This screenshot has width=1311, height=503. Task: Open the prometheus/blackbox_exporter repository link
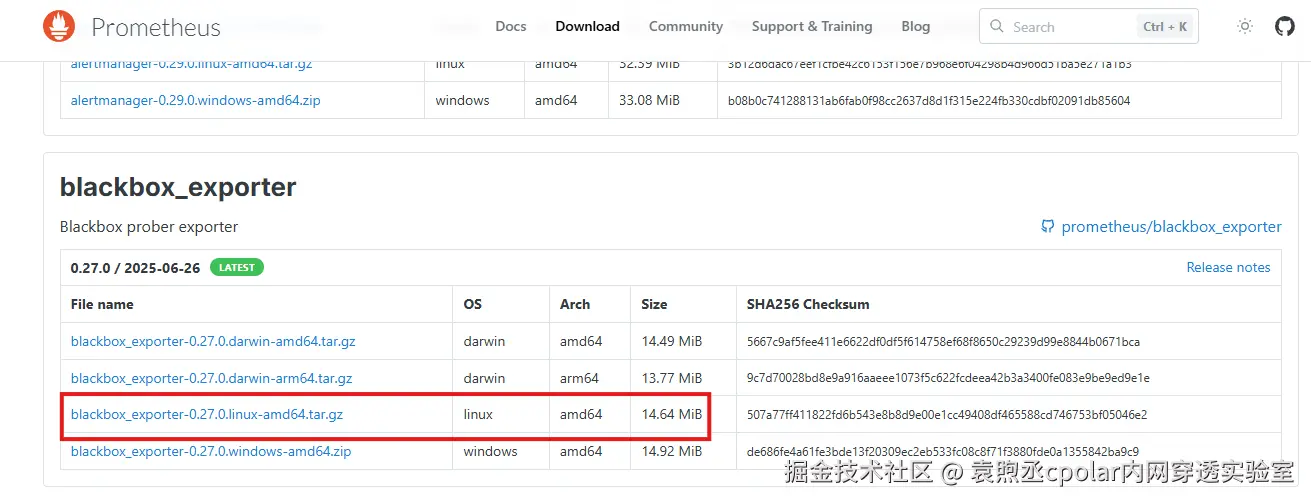pos(1171,227)
